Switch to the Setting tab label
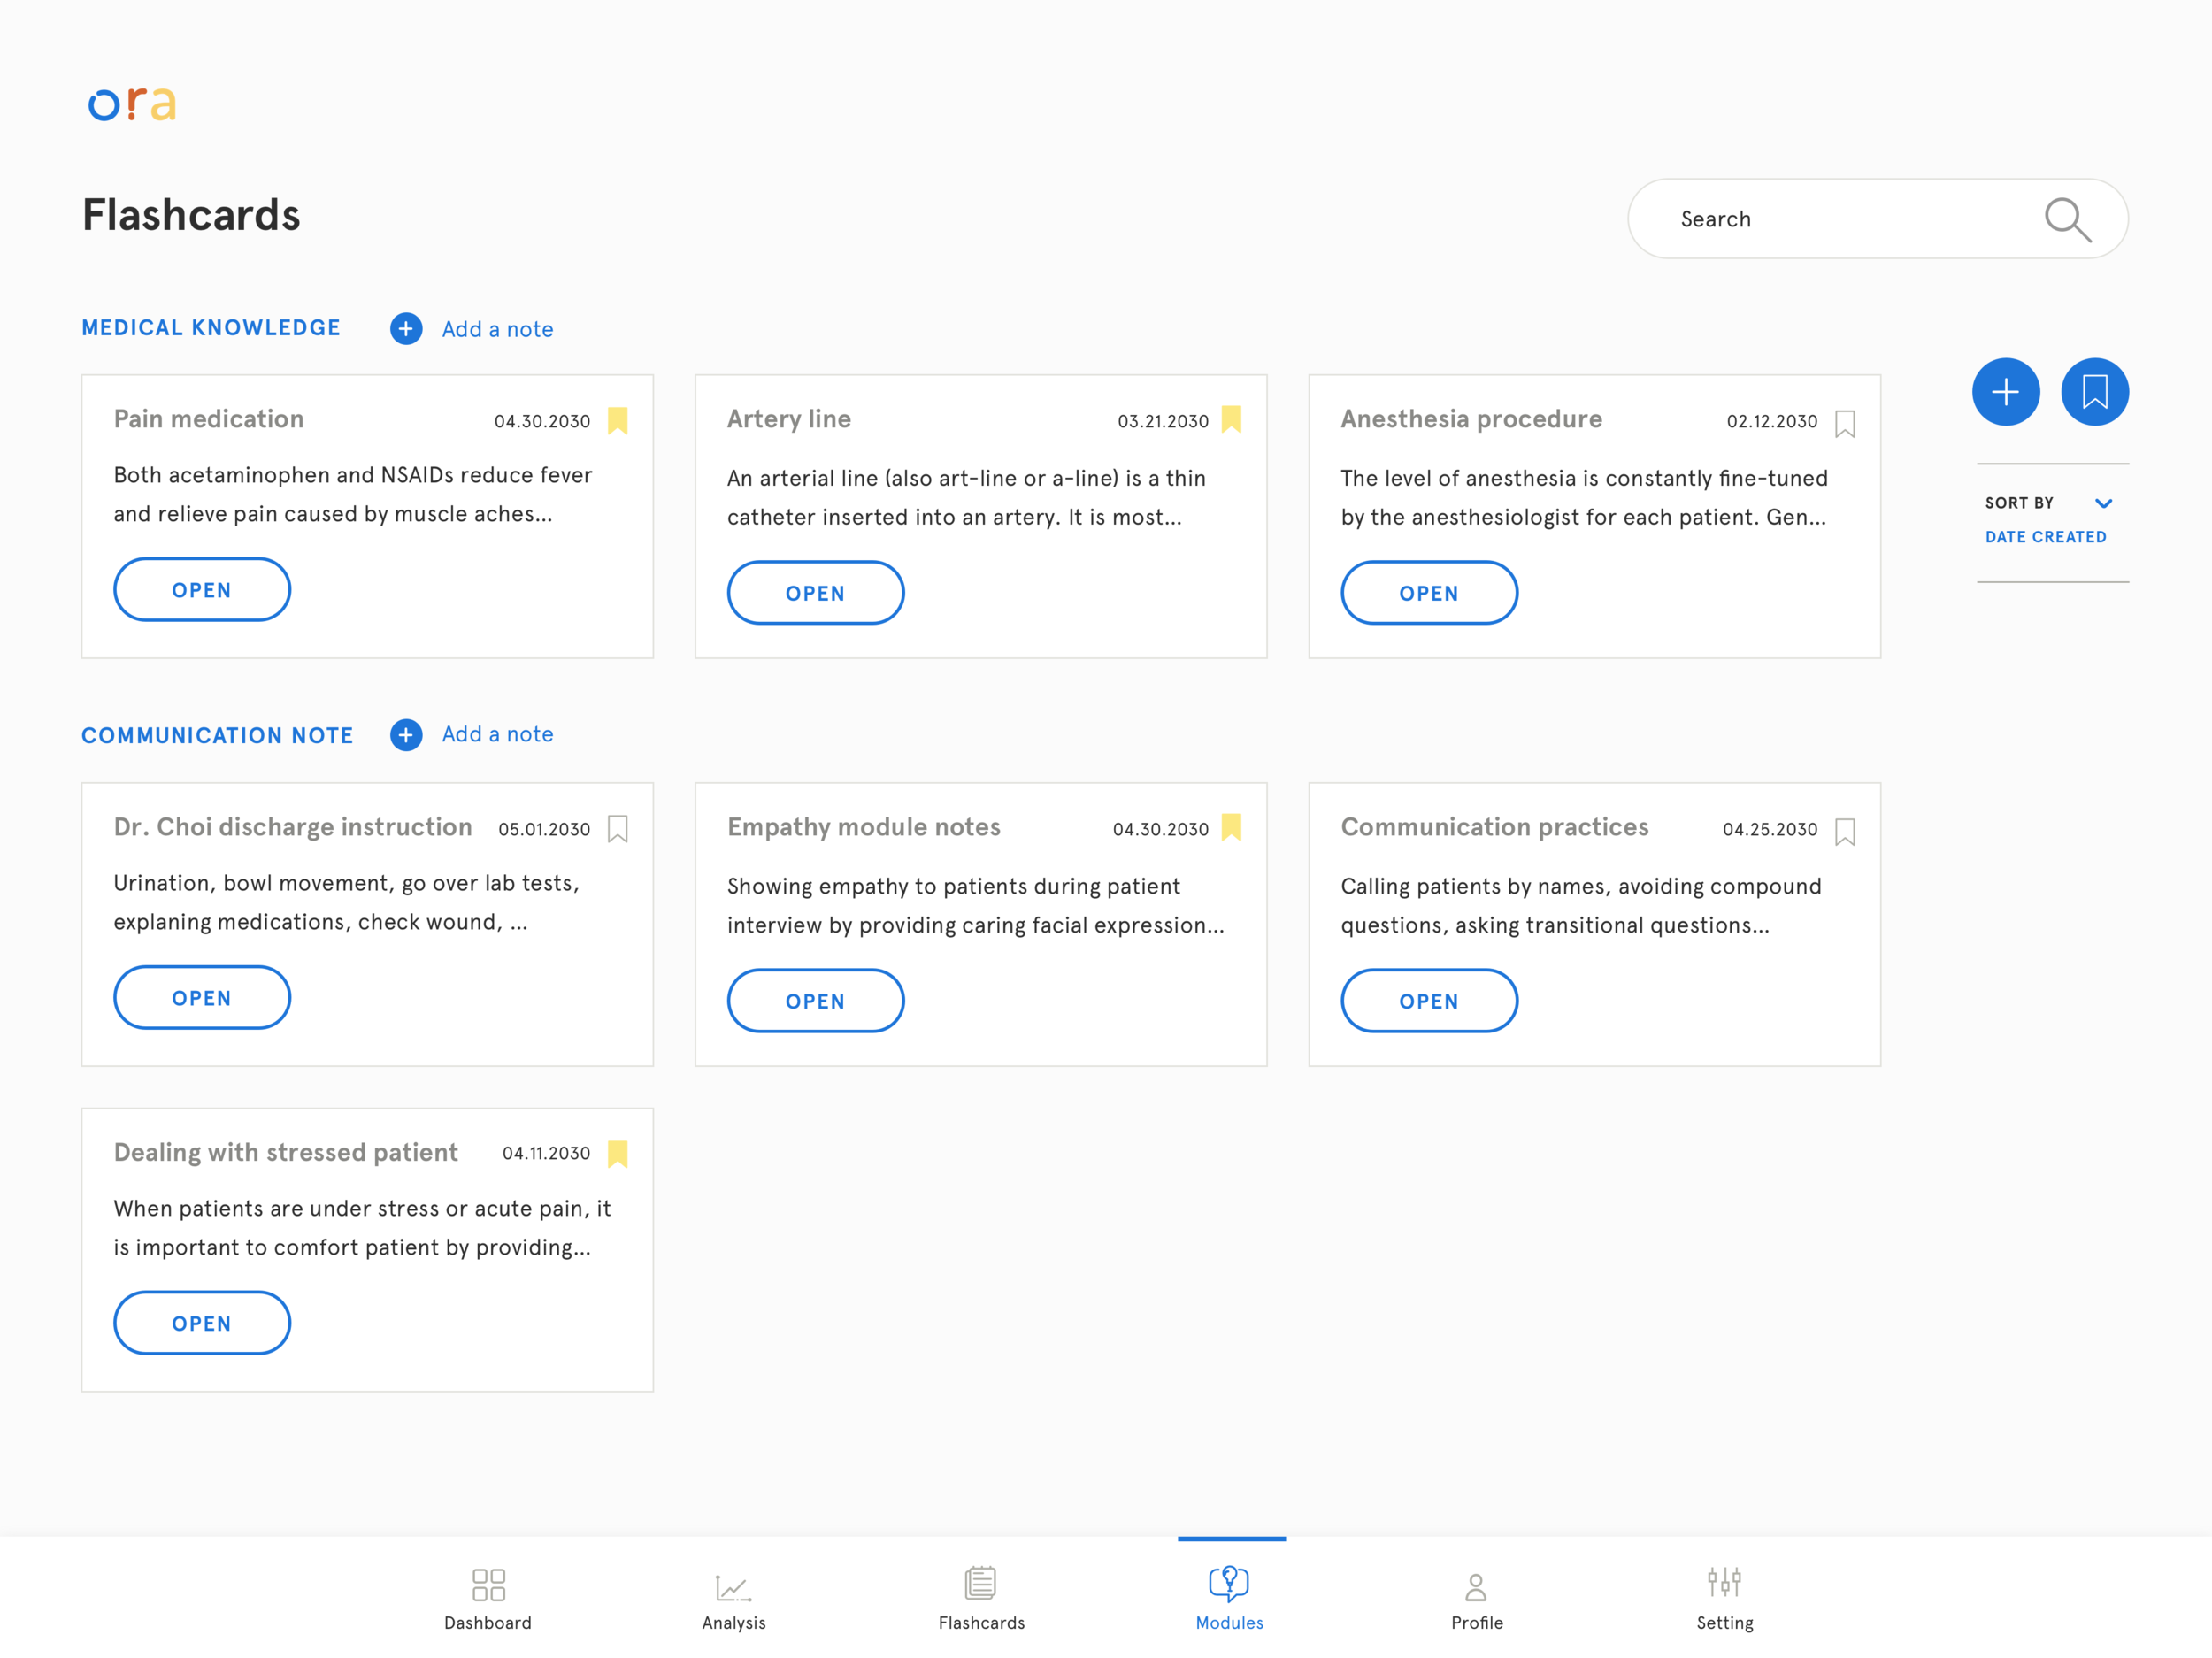This screenshot has height=1658, width=2212. click(x=1724, y=1623)
